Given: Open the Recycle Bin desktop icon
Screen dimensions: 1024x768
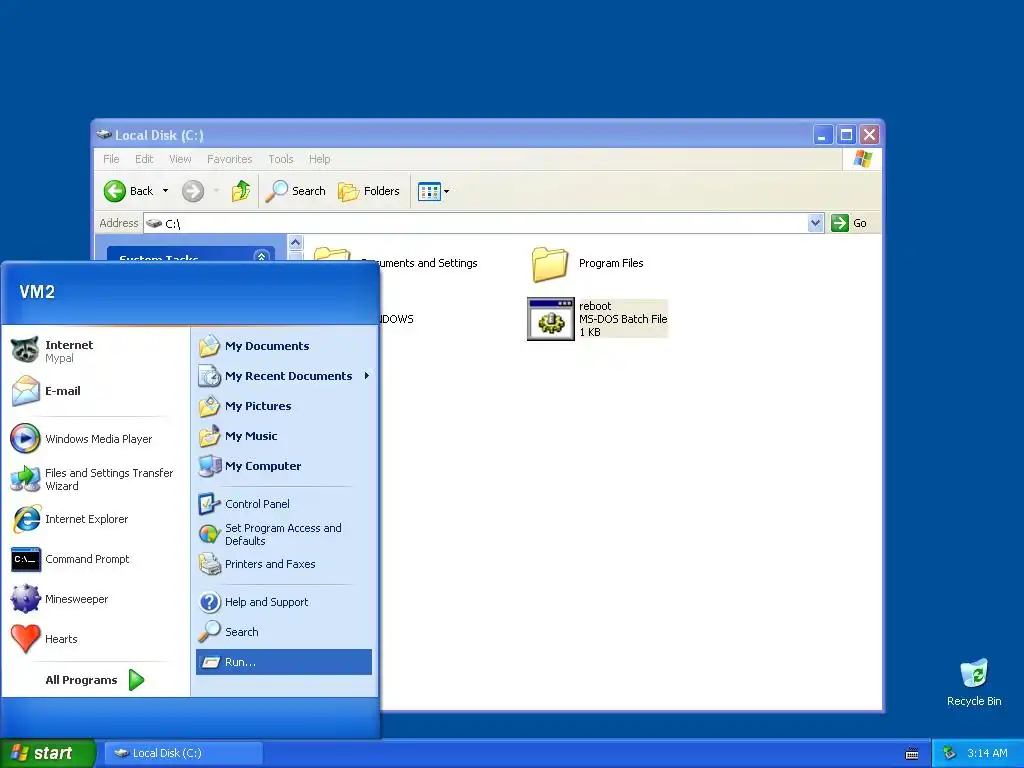Looking at the screenshot, I should click(974, 682).
